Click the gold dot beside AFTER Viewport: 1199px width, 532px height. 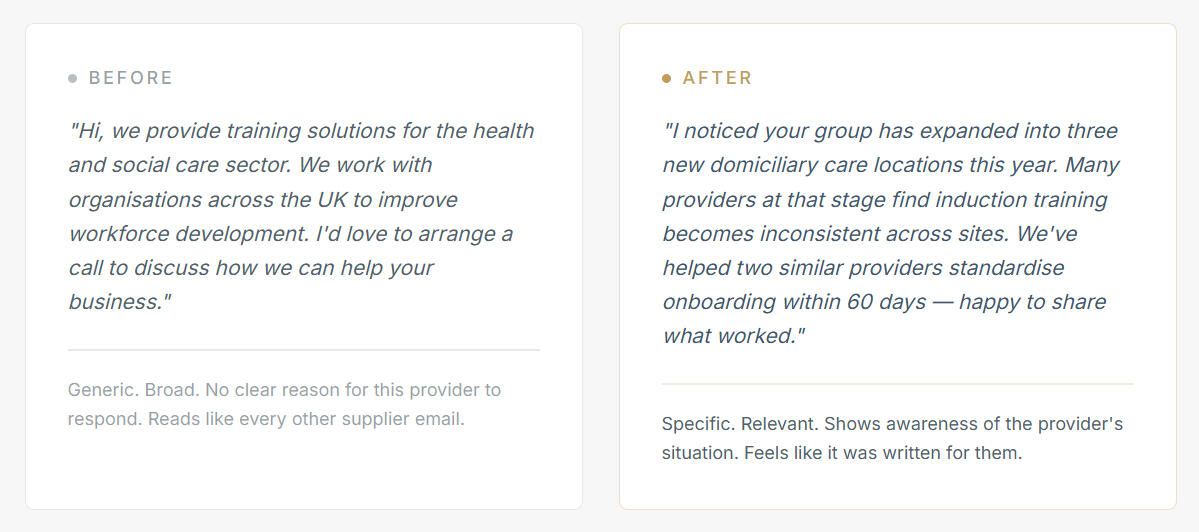667,78
